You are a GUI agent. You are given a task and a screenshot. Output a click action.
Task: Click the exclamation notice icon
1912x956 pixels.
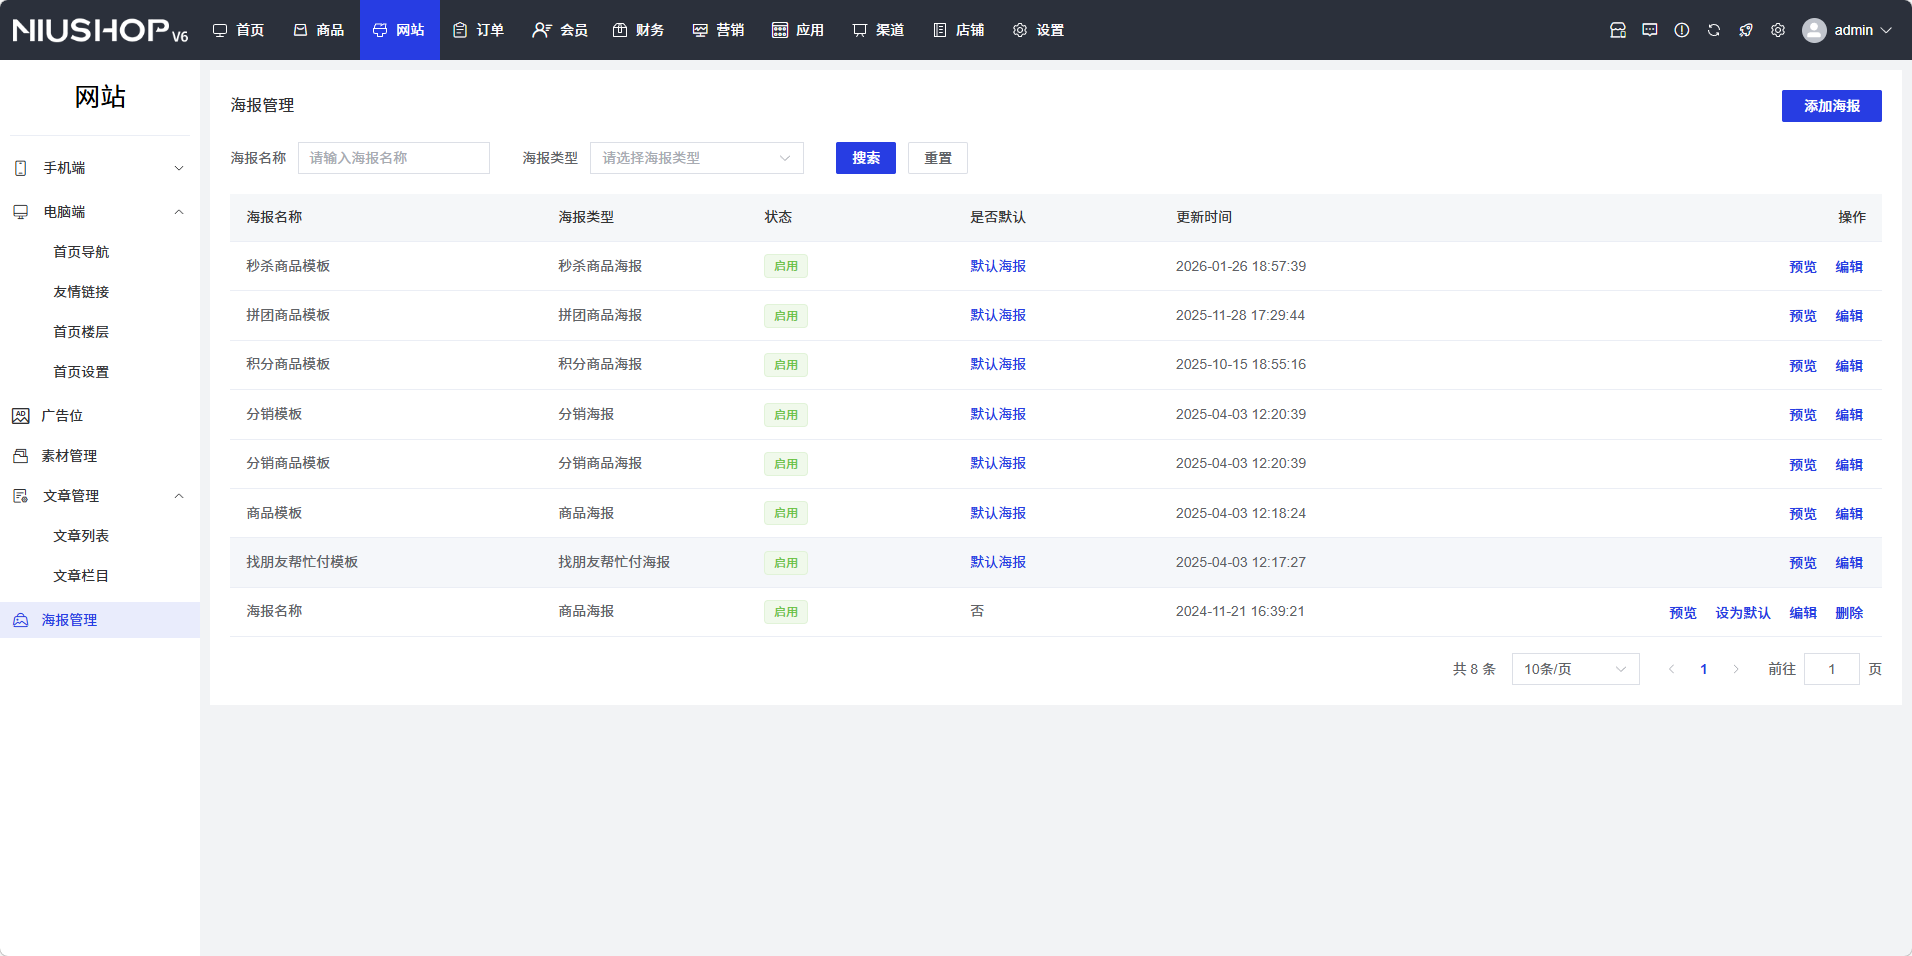point(1681,30)
